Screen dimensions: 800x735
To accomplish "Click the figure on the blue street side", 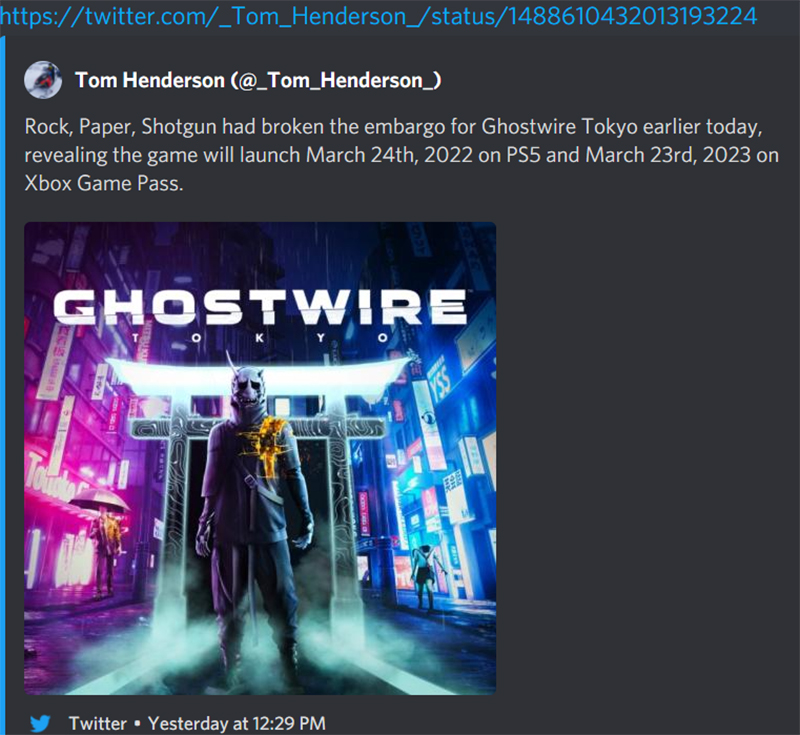I will pyautogui.click(x=423, y=576).
